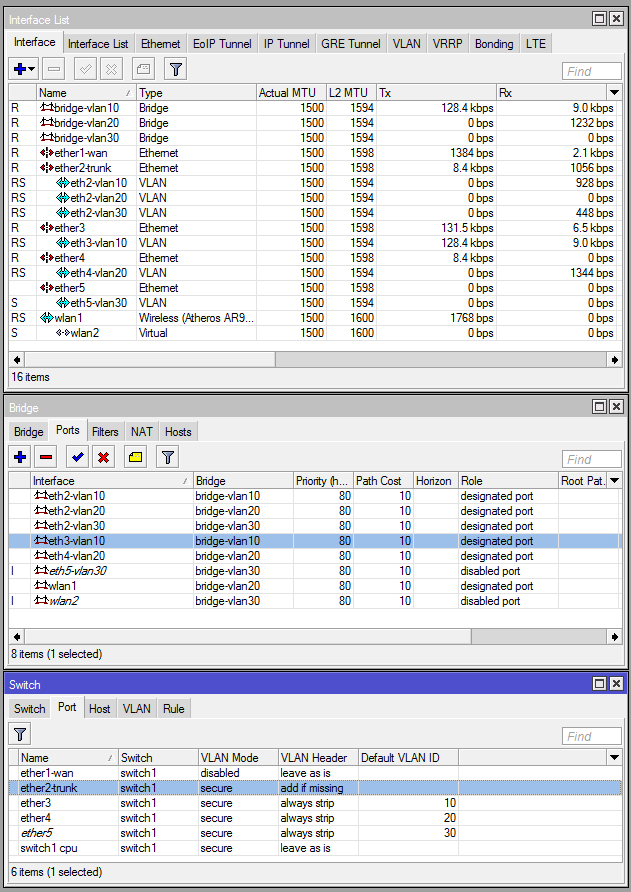631x892 pixels.
Task: Click eth2-vlan10 VLAN icon in Interface List
Action: point(63,183)
